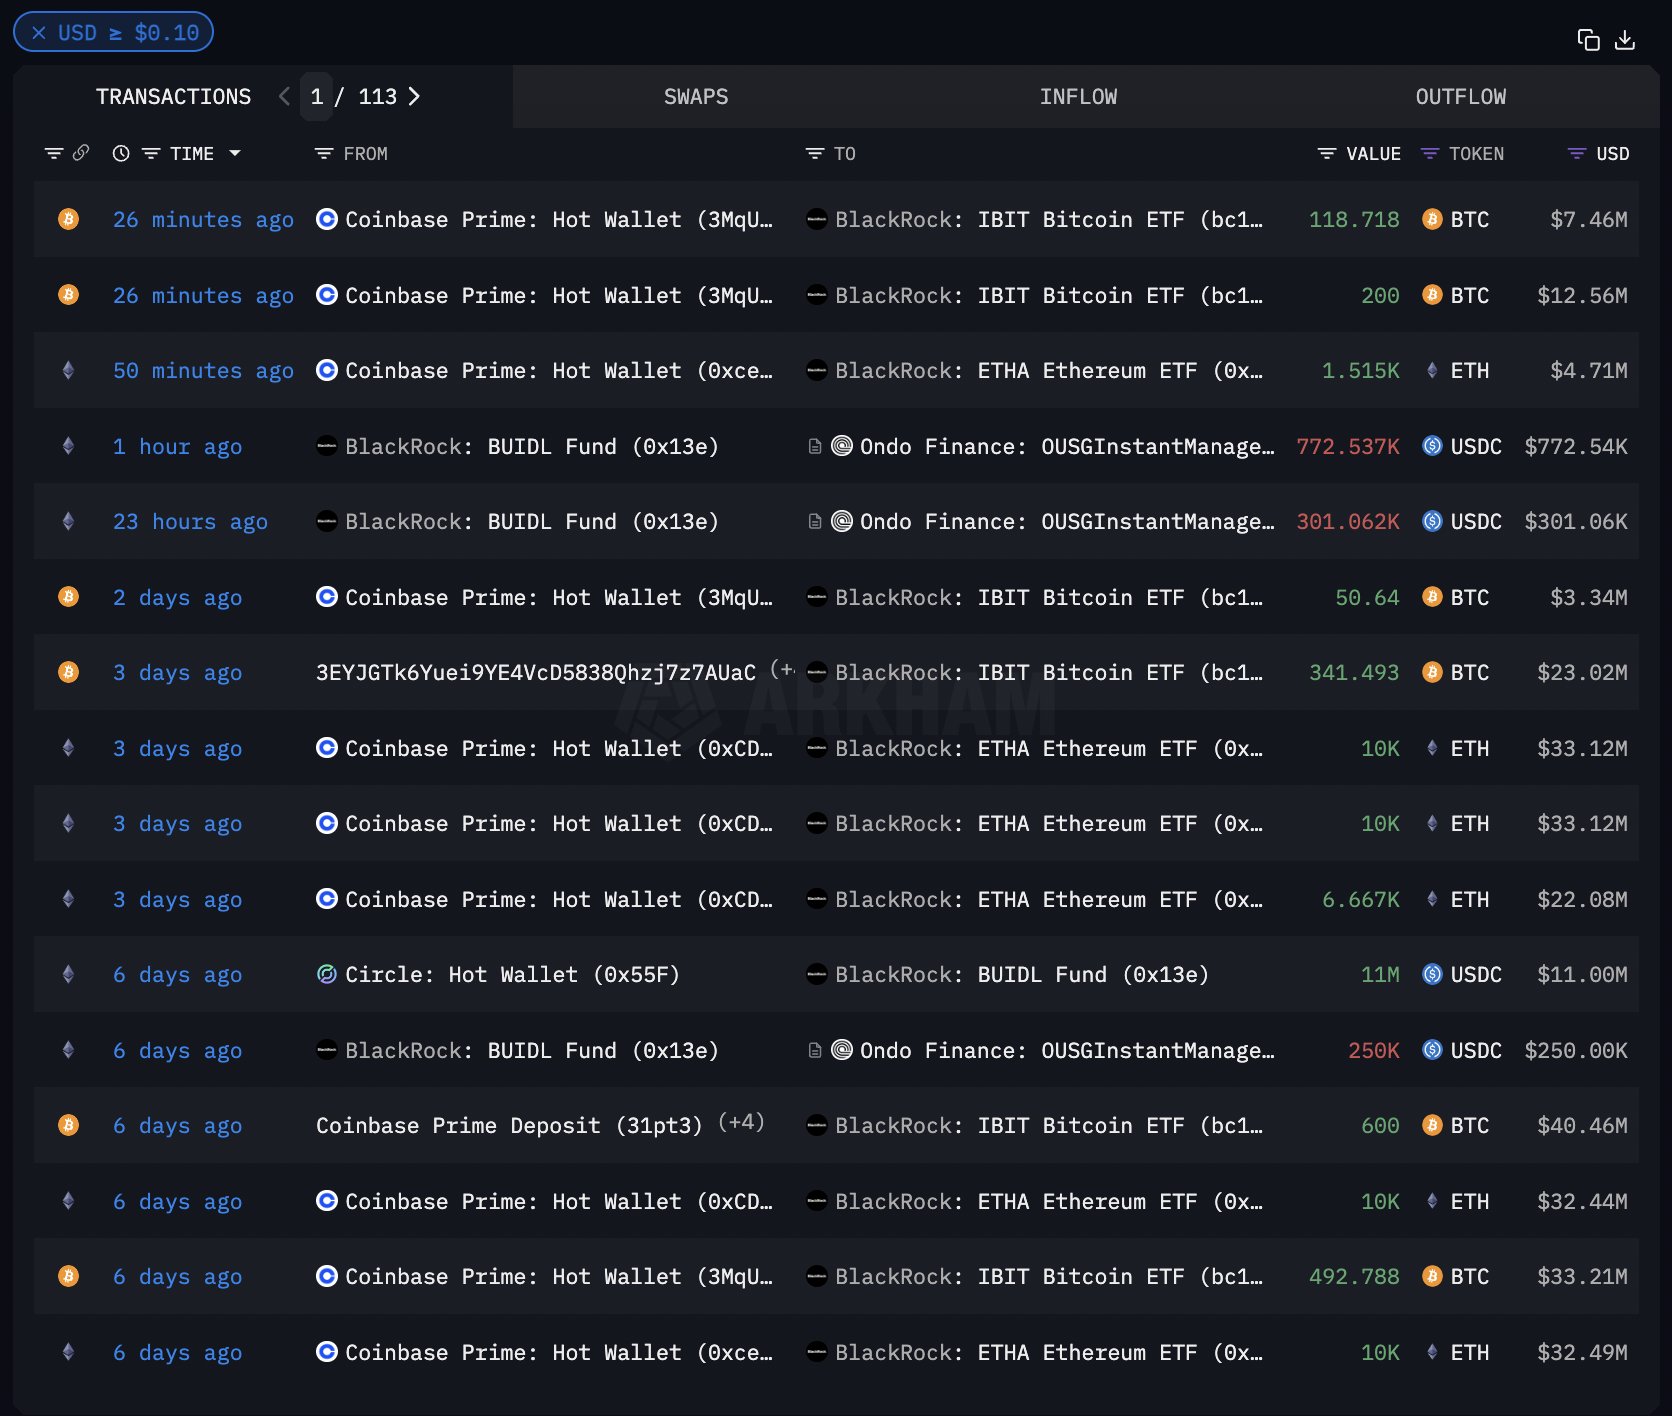Open the 50 minutes ago transaction link

pos(203,370)
